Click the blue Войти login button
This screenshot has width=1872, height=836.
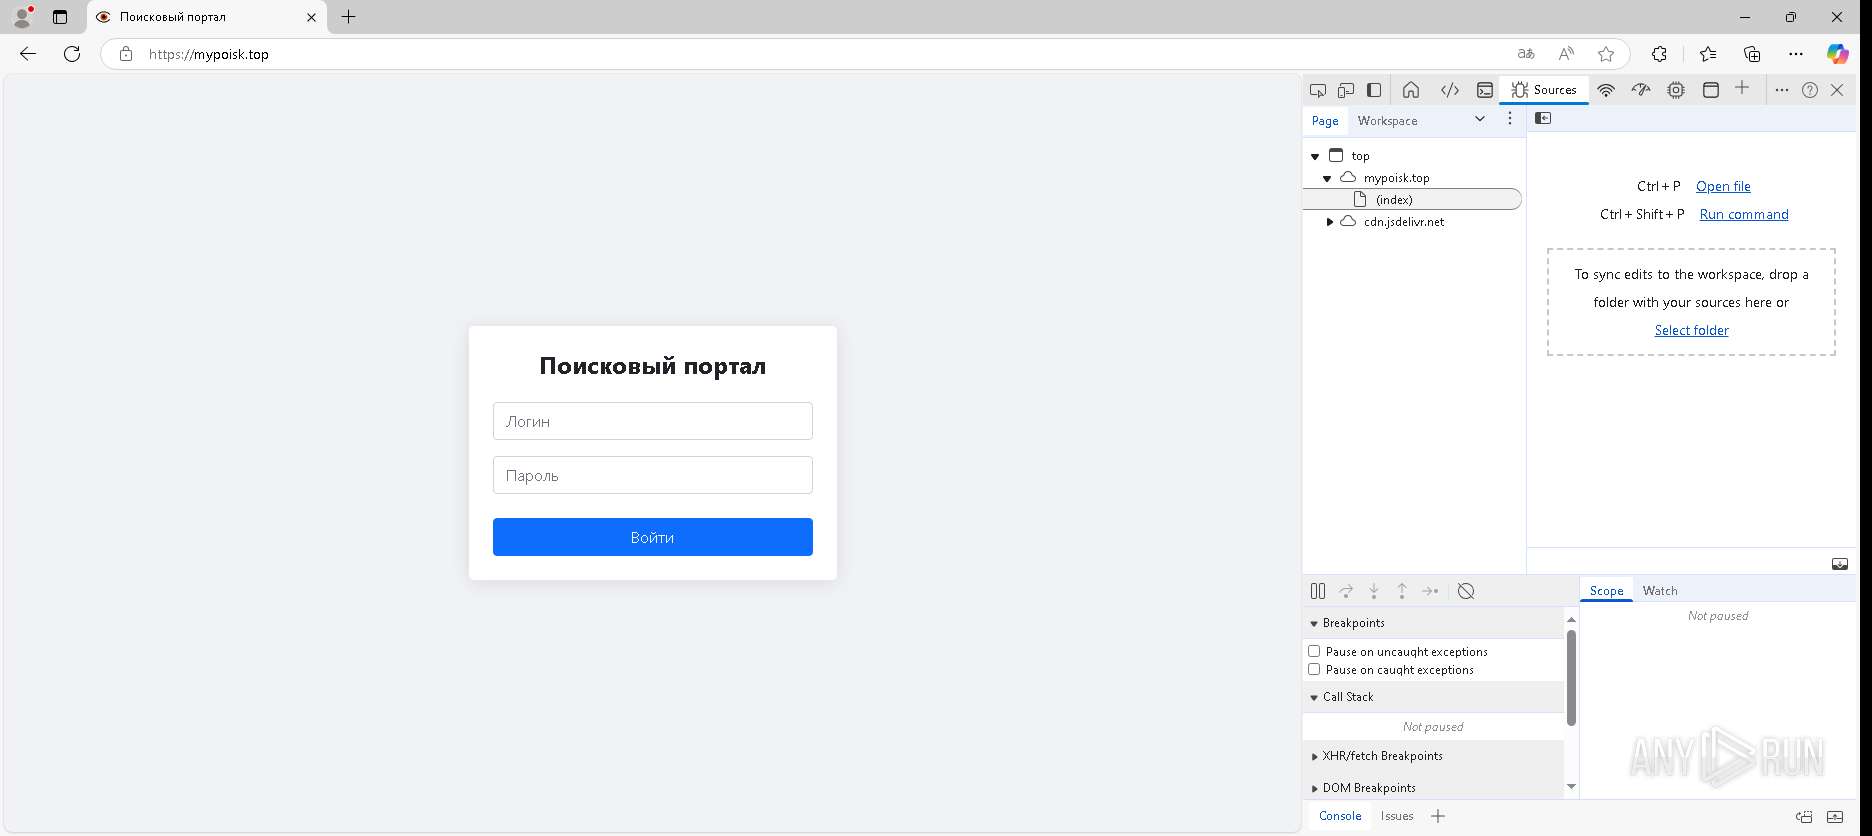click(x=653, y=537)
